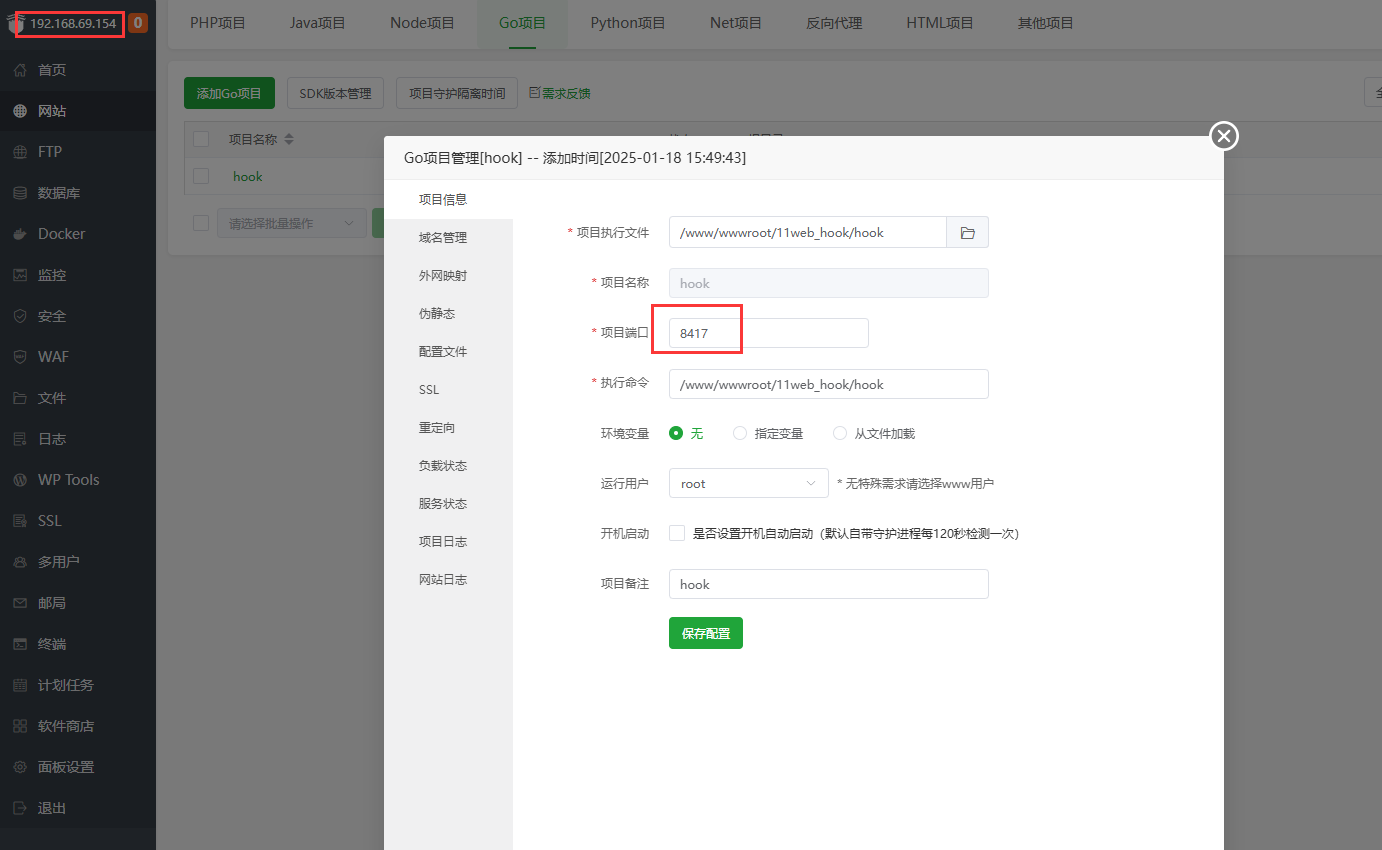Click the Database (数据库) sidebar icon
Viewport: 1382px width, 850px height.
[20, 193]
